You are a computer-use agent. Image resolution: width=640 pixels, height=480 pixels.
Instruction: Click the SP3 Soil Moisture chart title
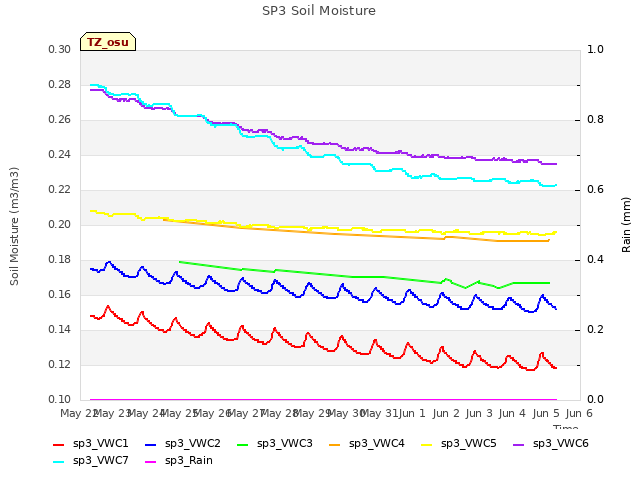[x=319, y=11]
